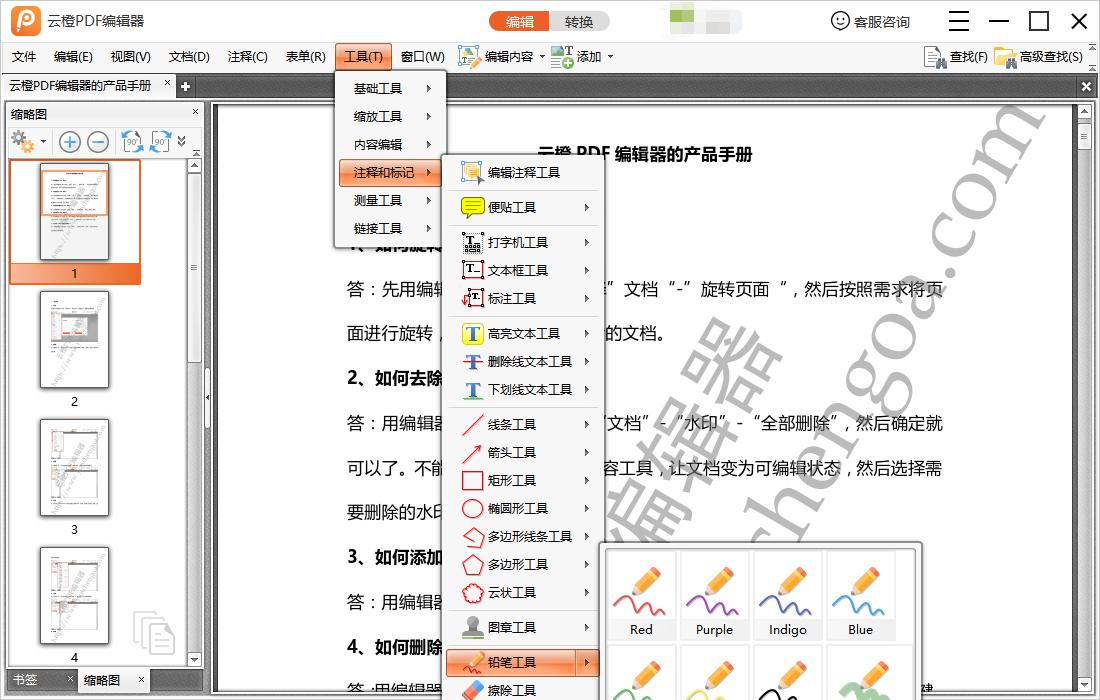Open the 编辑(E) menu
The width and height of the screenshot is (1100, 700).
pyautogui.click(x=73, y=57)
